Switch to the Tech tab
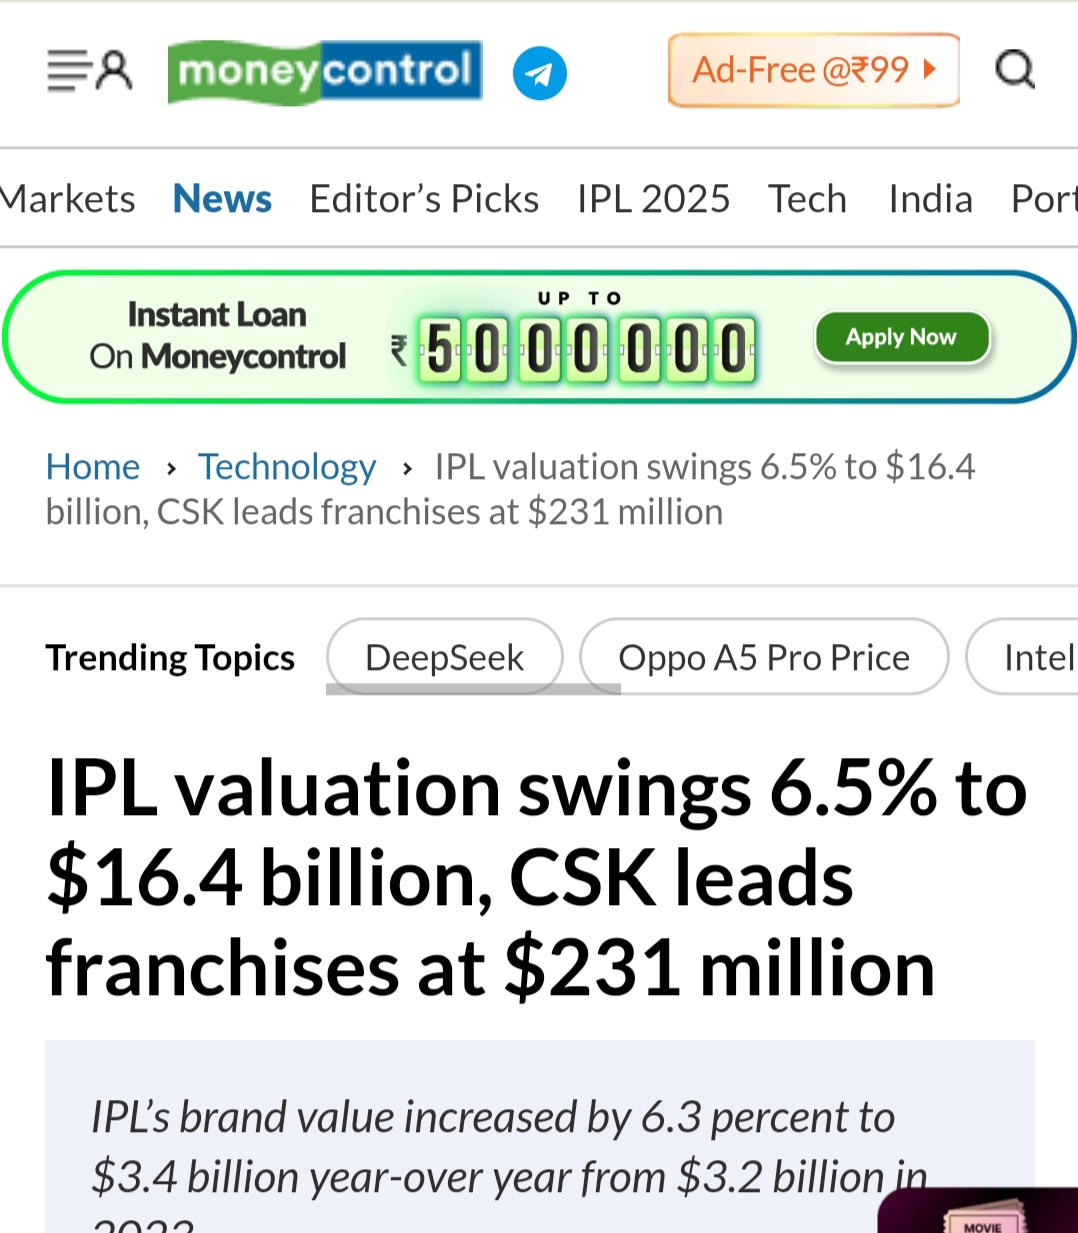 (x=807, y=199)
